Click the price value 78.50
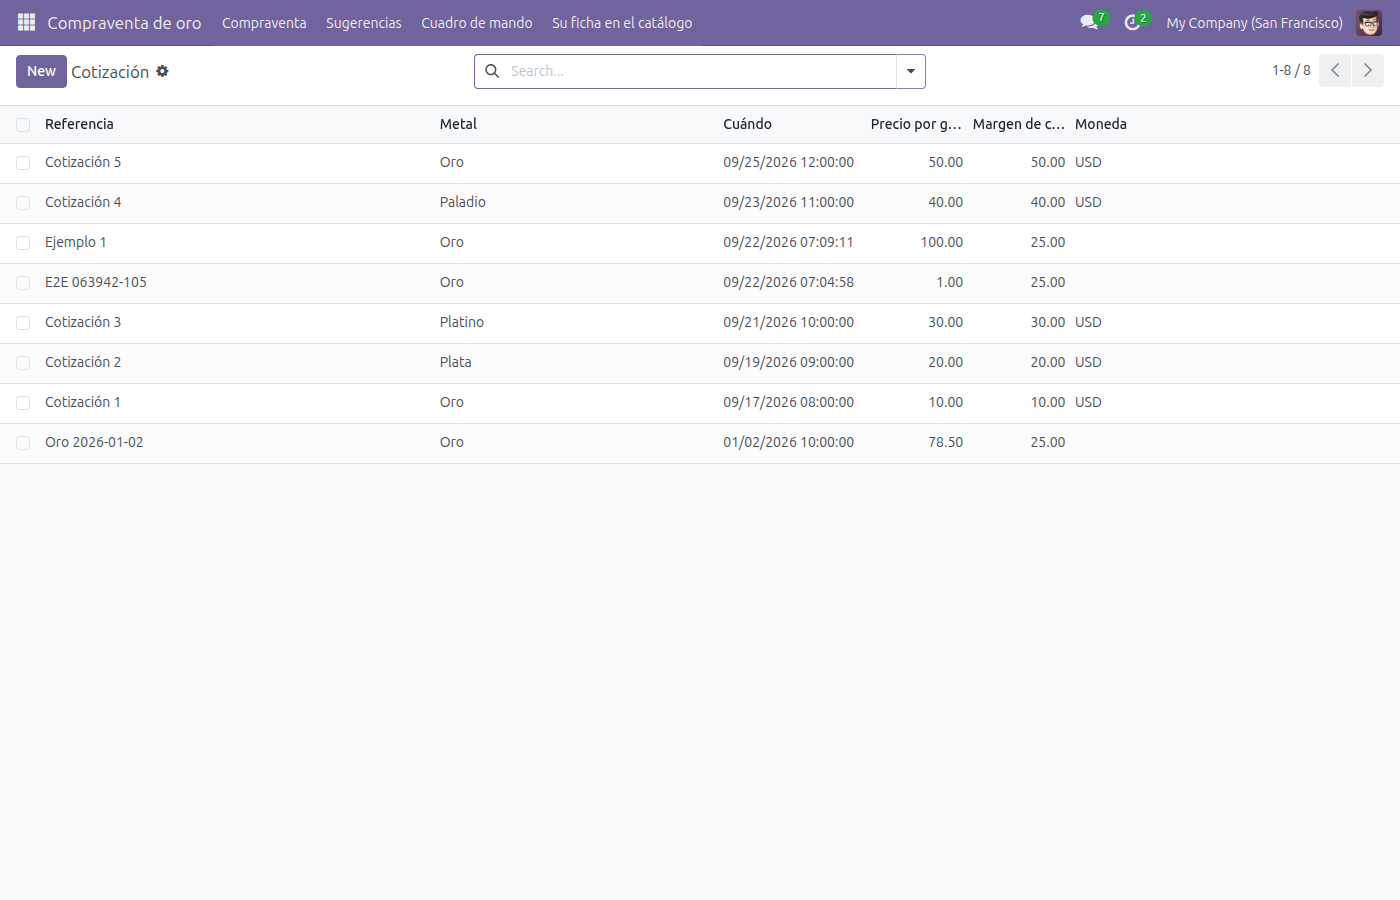The image size is (1400, 900). (945, 442)
